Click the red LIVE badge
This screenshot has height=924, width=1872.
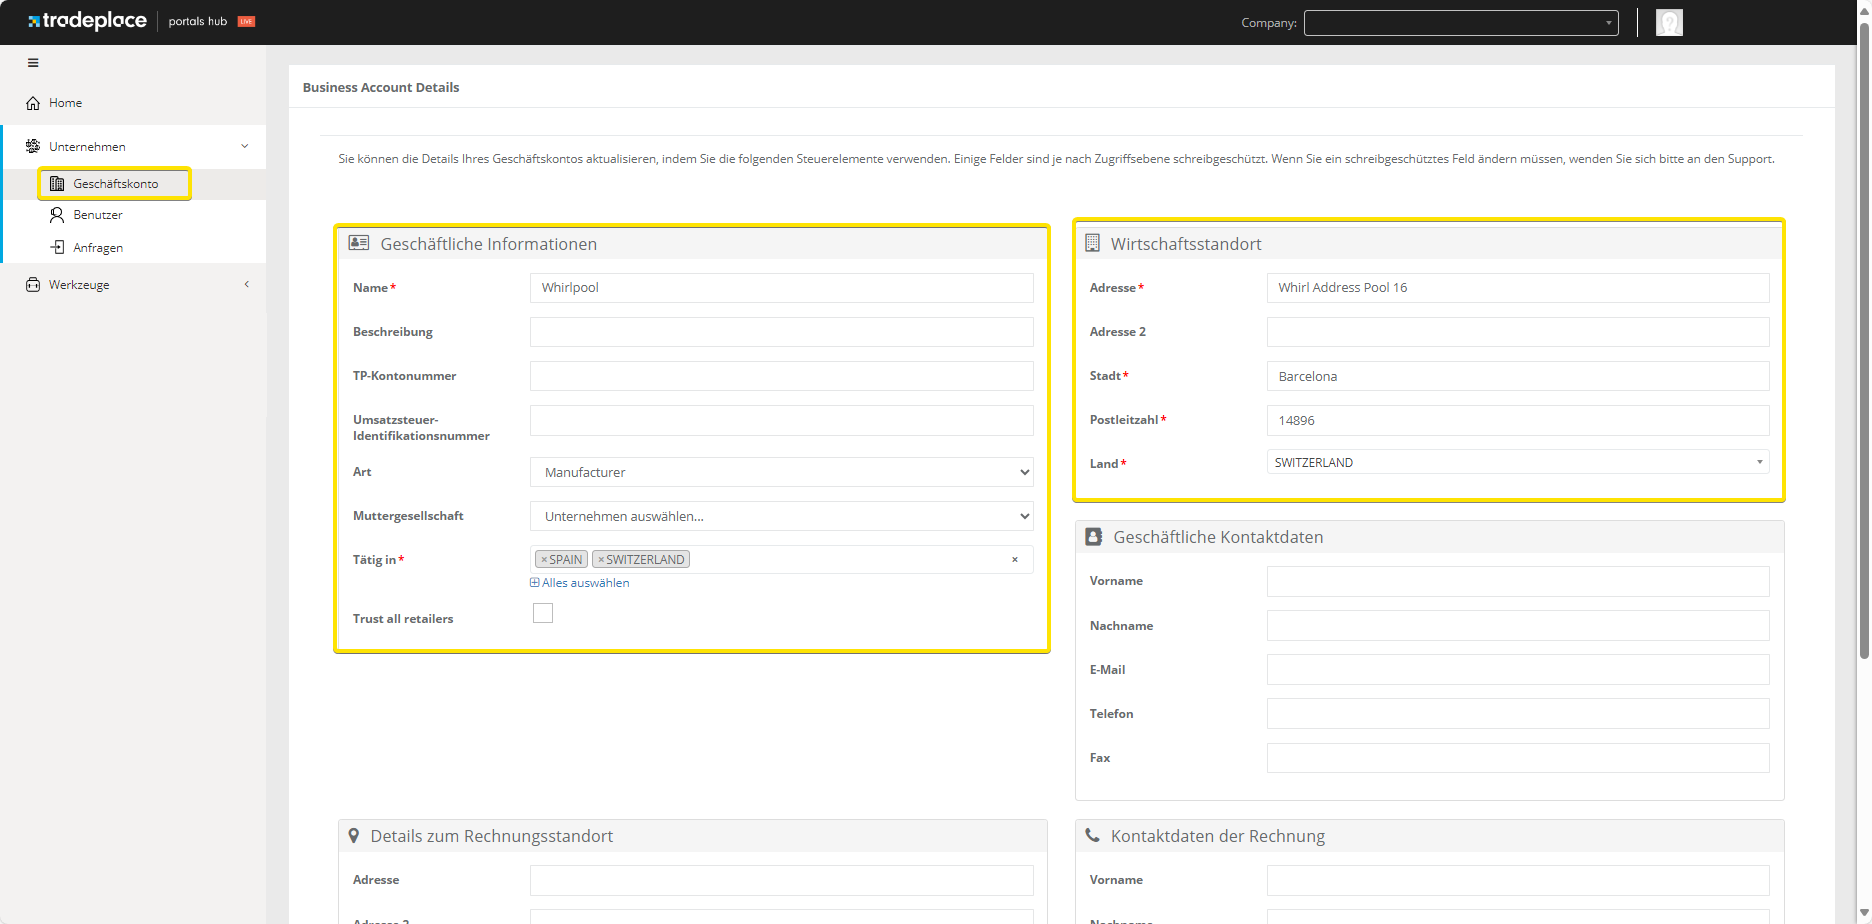click(246, 21)
